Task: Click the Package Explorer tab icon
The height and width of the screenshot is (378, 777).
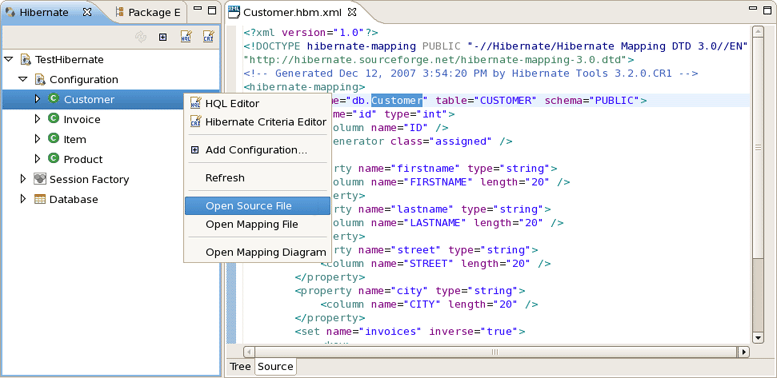Action: pos(119,12)
